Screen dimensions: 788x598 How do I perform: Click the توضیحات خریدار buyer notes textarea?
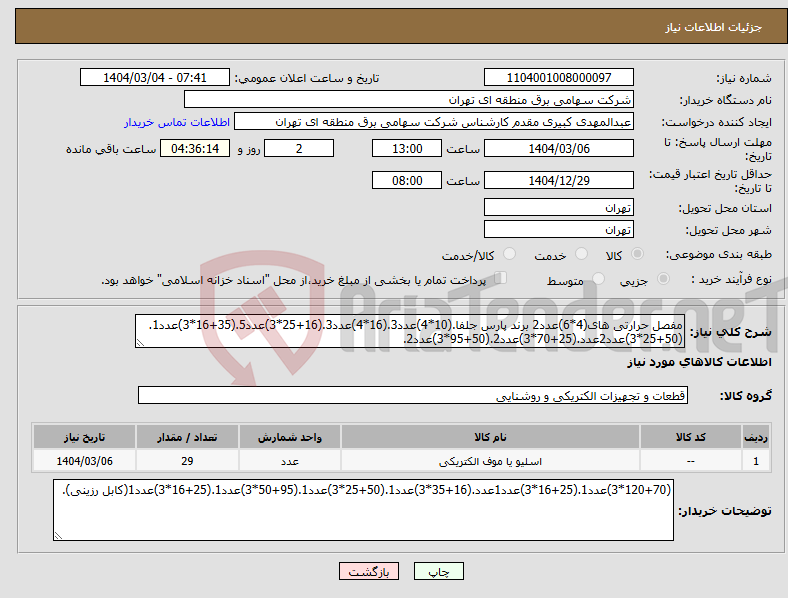[x=363, y=510]
